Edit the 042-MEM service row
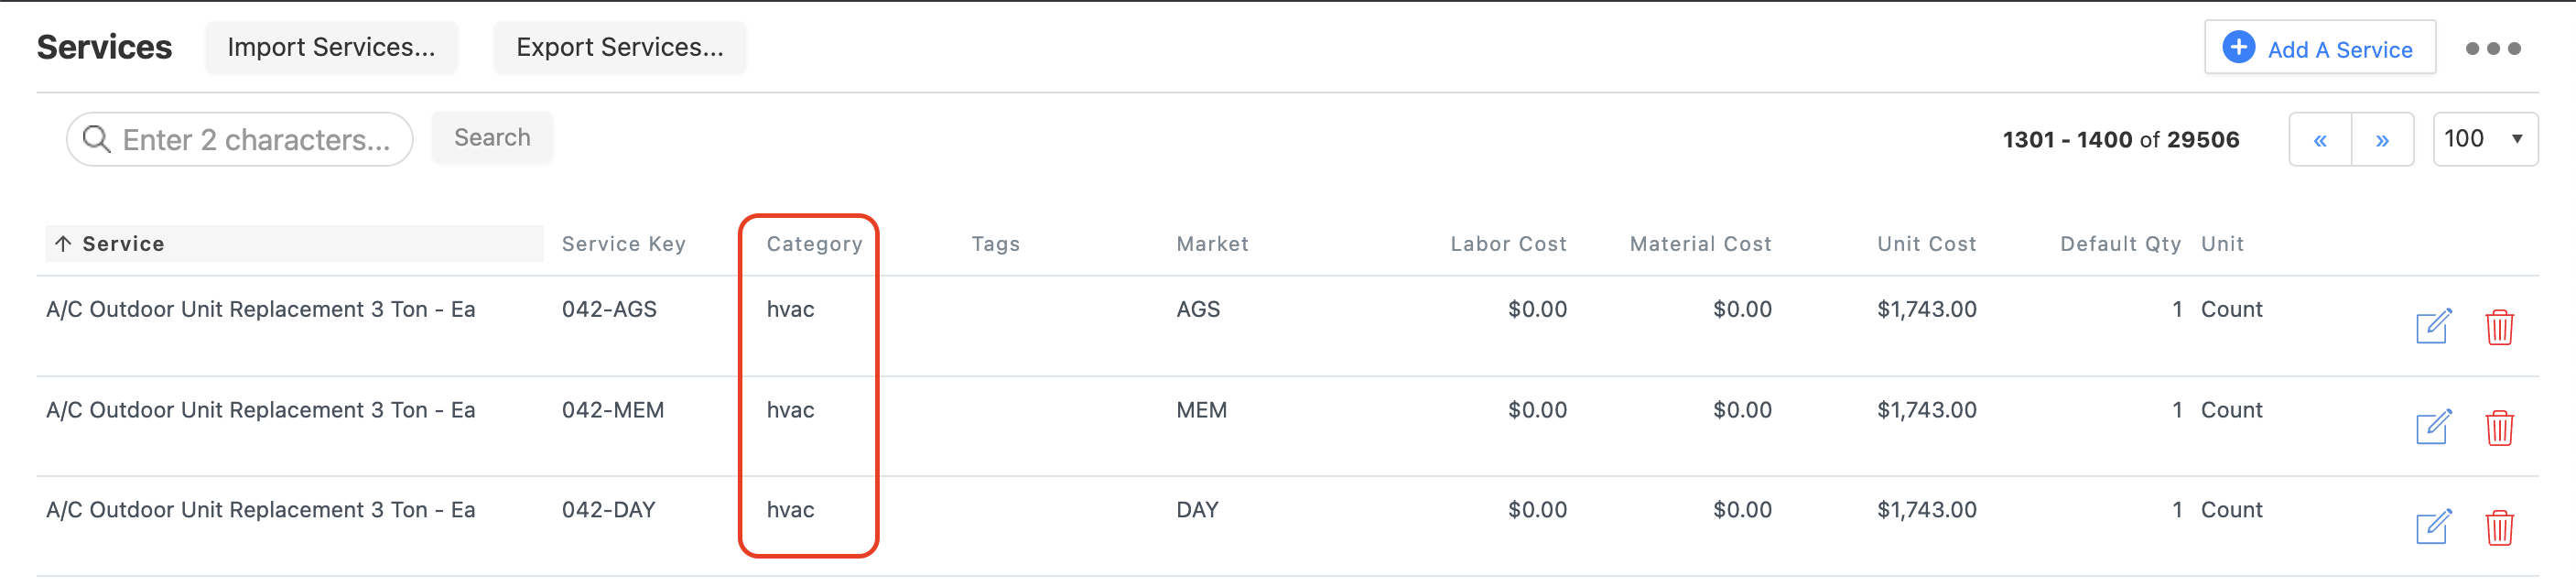 2433,427
